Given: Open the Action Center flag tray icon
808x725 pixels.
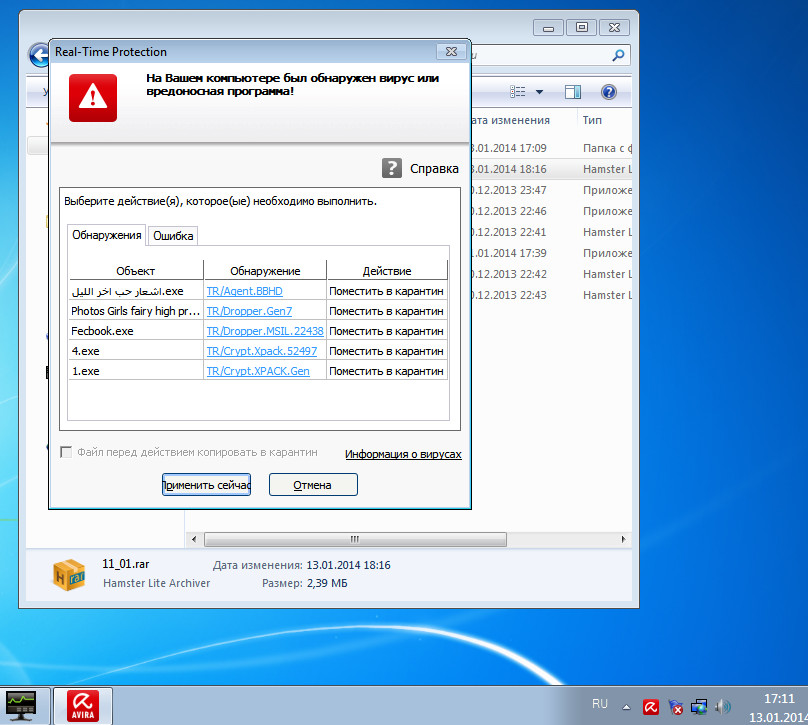Looking at the screenshot, I should click(676, 707).
